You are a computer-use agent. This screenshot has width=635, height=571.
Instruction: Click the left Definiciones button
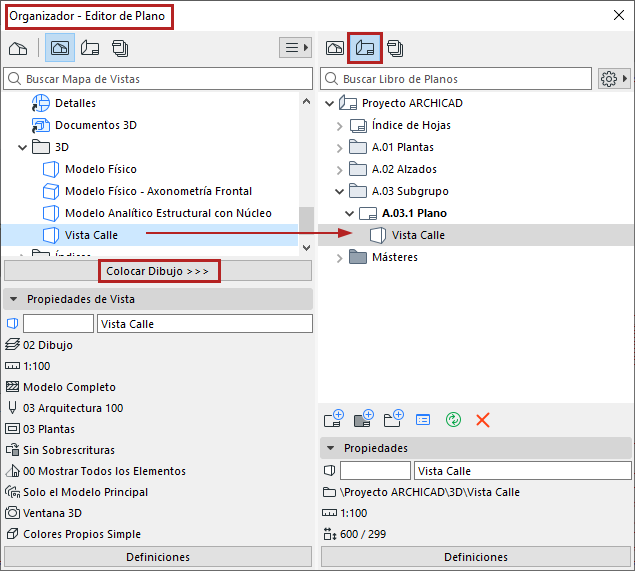tap(158, 557)
